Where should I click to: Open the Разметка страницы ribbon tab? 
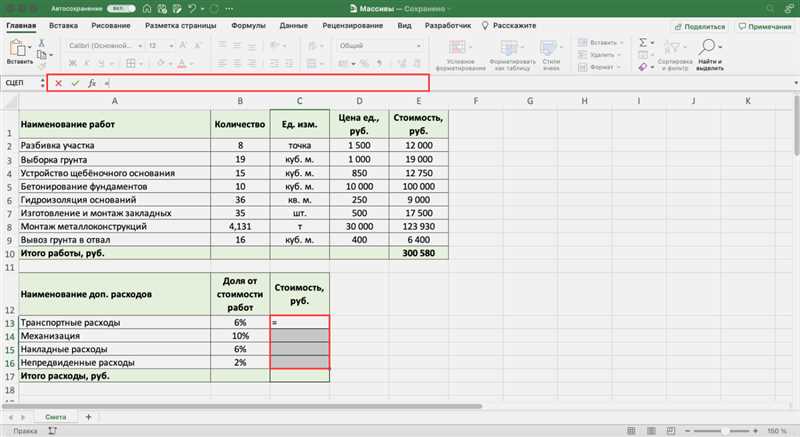tap(181, 25)
